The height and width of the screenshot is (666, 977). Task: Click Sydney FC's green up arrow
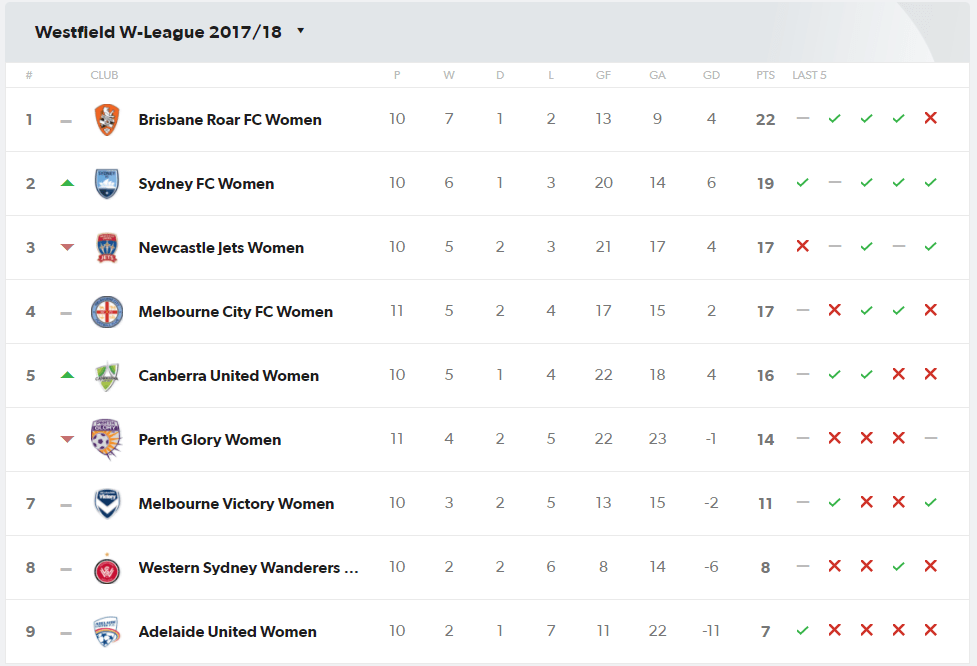point(67,183)
